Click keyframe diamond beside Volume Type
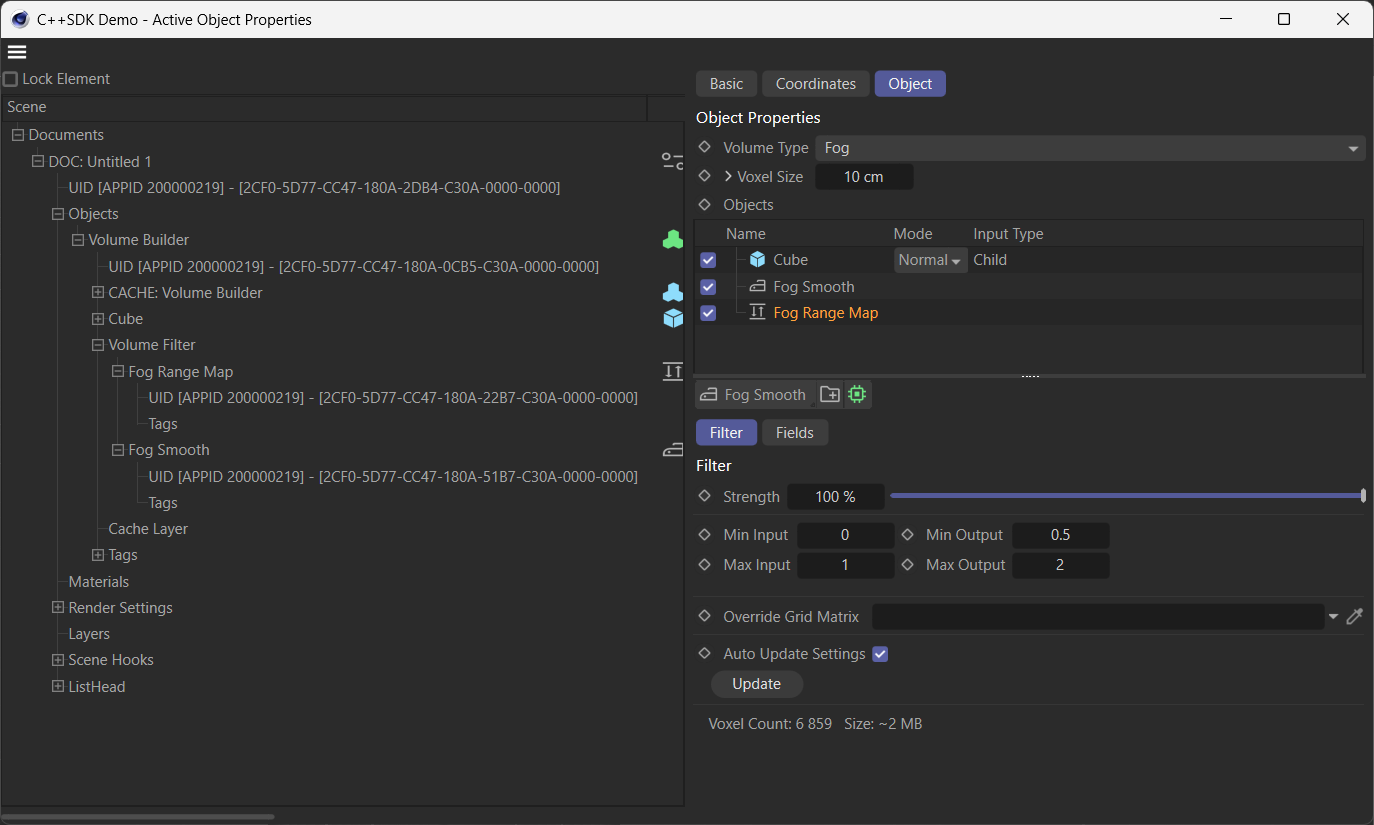Image resolution: width=1374 pixels, height=825 pixels. pyautogui.click(x=704, y=147)
